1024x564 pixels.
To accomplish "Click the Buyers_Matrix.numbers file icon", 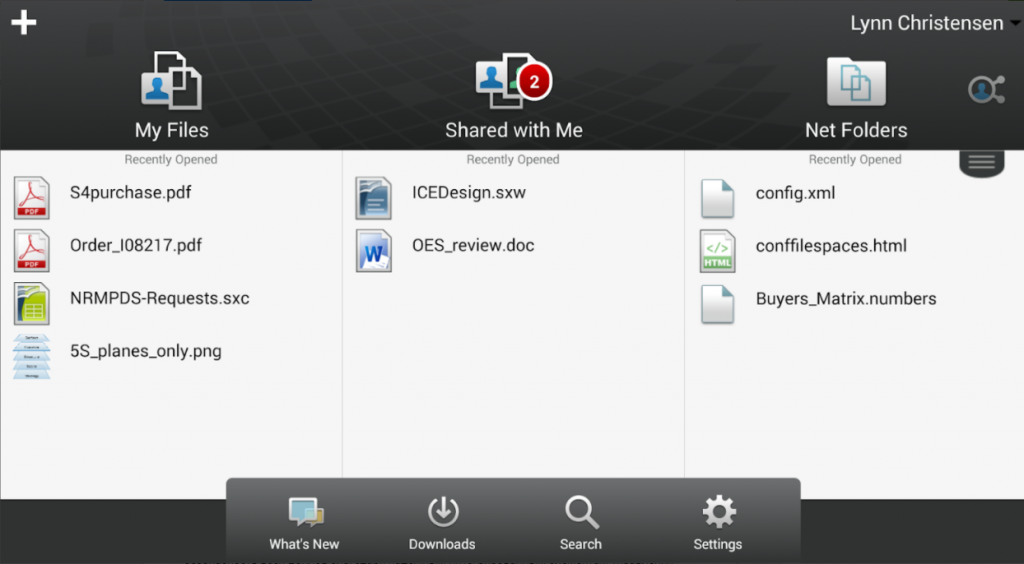I will 718,304.
